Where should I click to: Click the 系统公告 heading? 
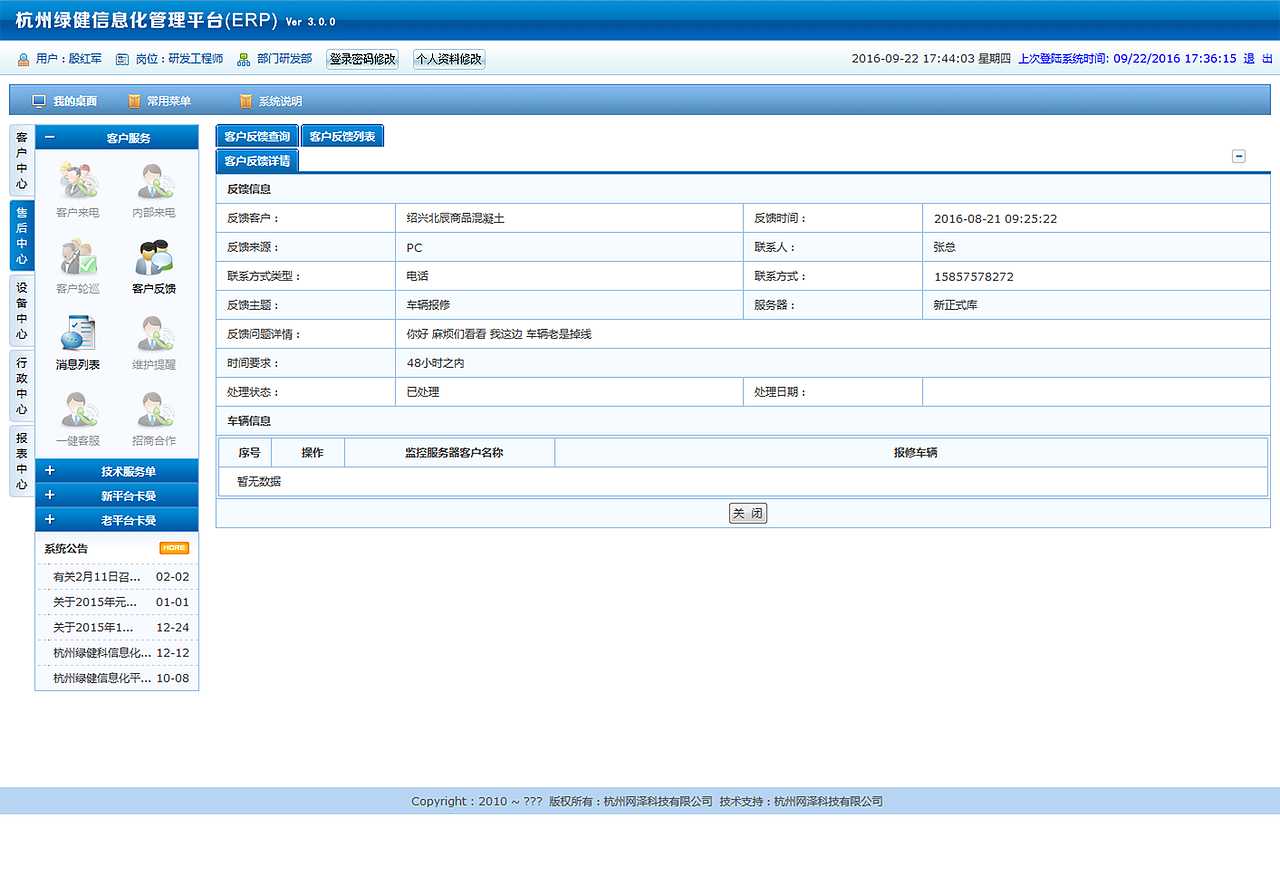(x=66, y=548)
